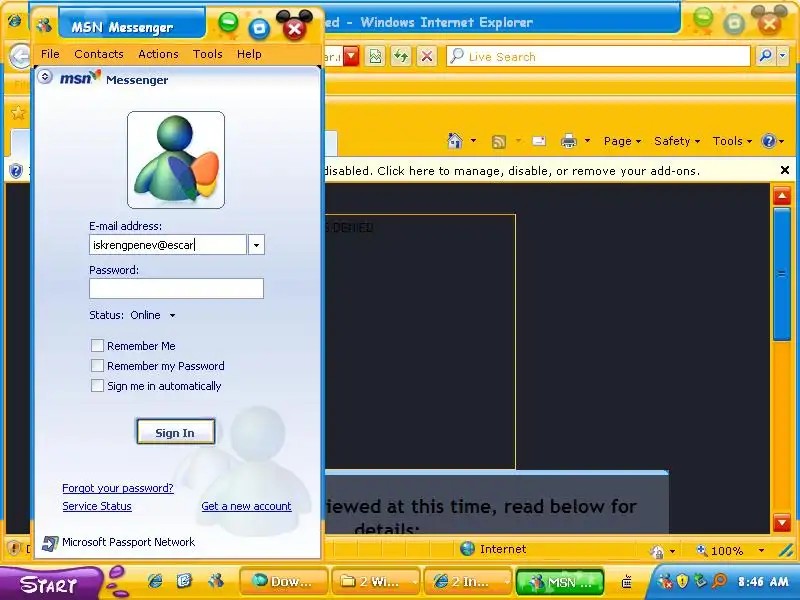Click the Help question mark icon
This screenshot has width=800, height=600.
768,141
